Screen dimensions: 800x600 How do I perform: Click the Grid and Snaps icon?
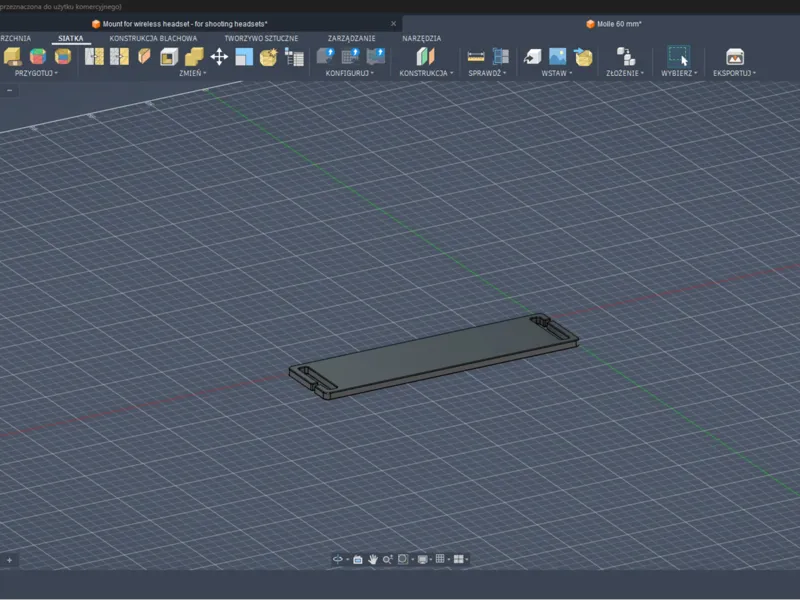point(440,559)
